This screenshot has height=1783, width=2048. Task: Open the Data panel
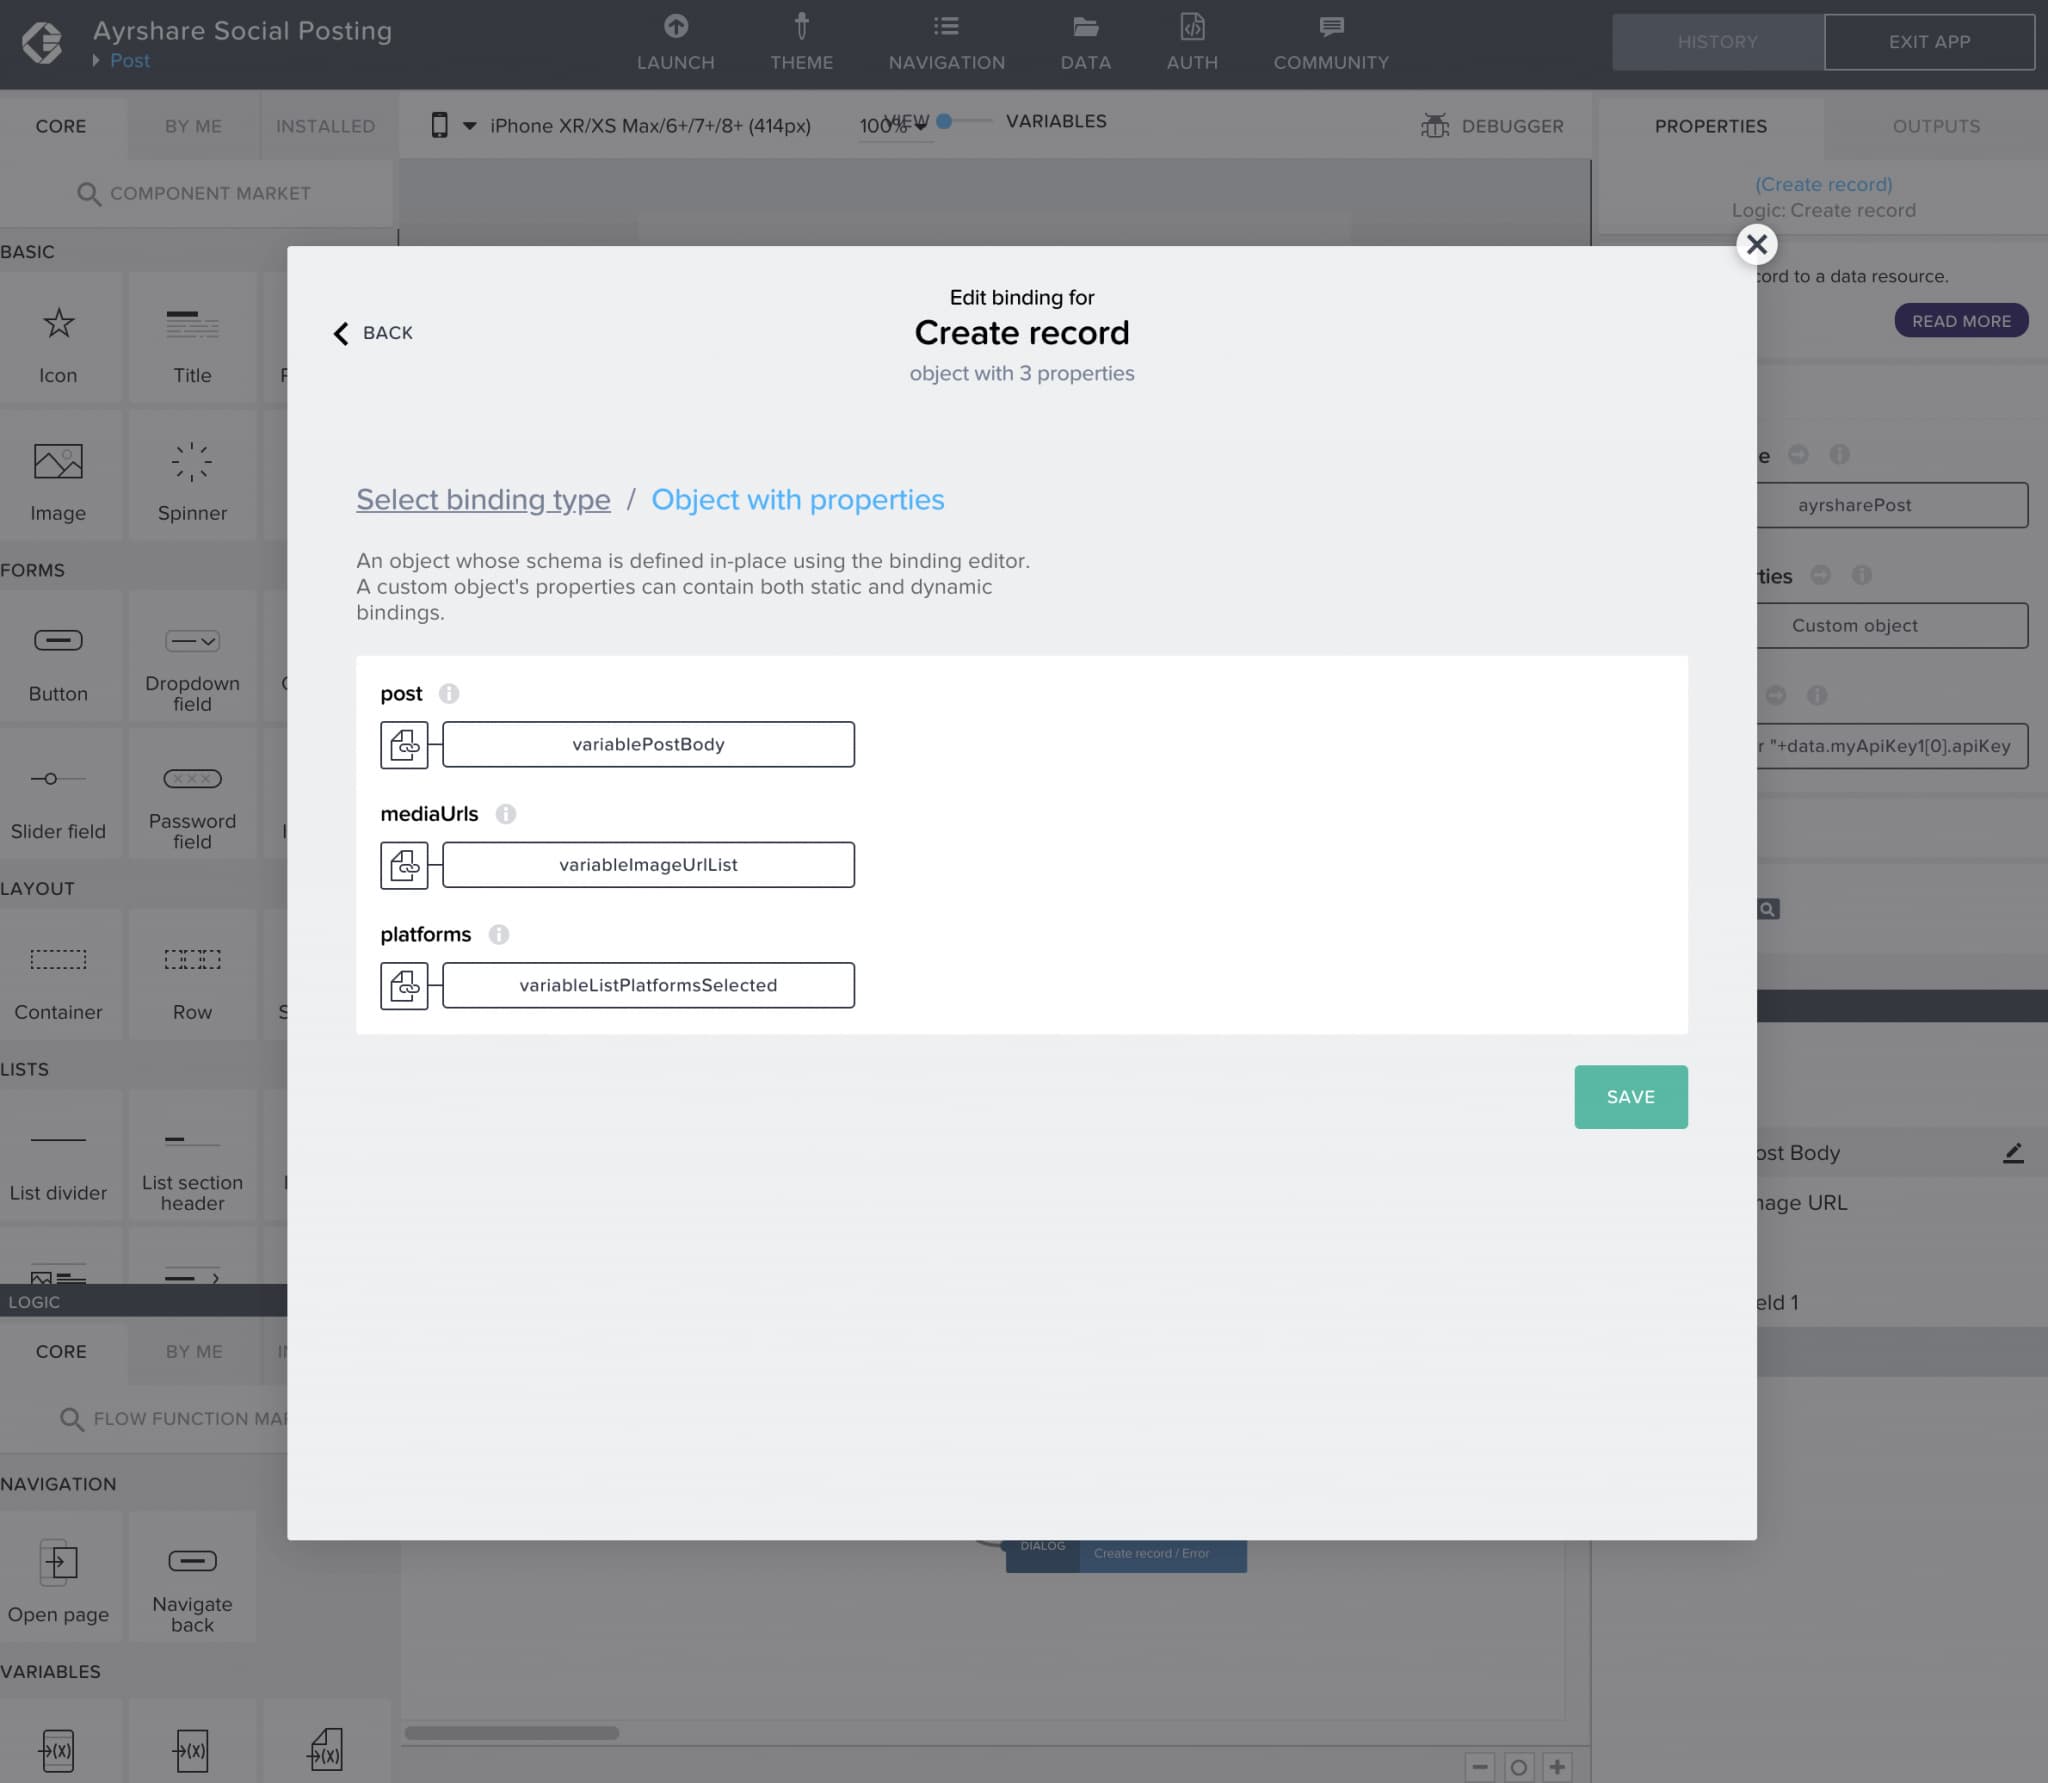1085,42
